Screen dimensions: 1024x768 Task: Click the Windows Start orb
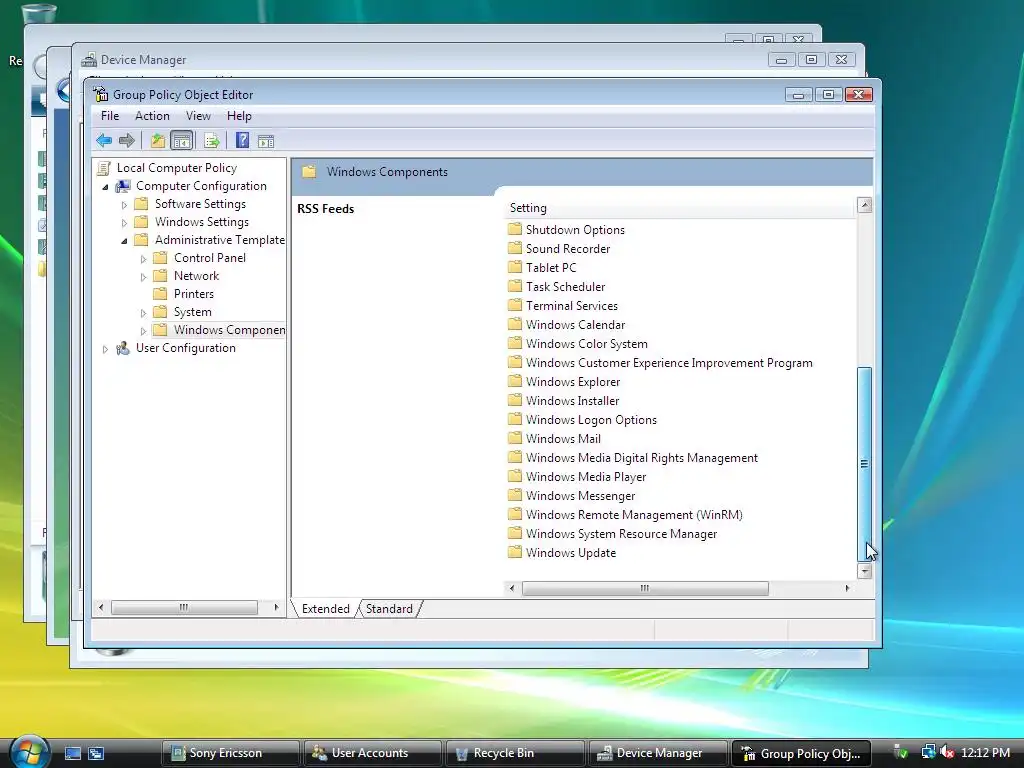coord(29,752)
